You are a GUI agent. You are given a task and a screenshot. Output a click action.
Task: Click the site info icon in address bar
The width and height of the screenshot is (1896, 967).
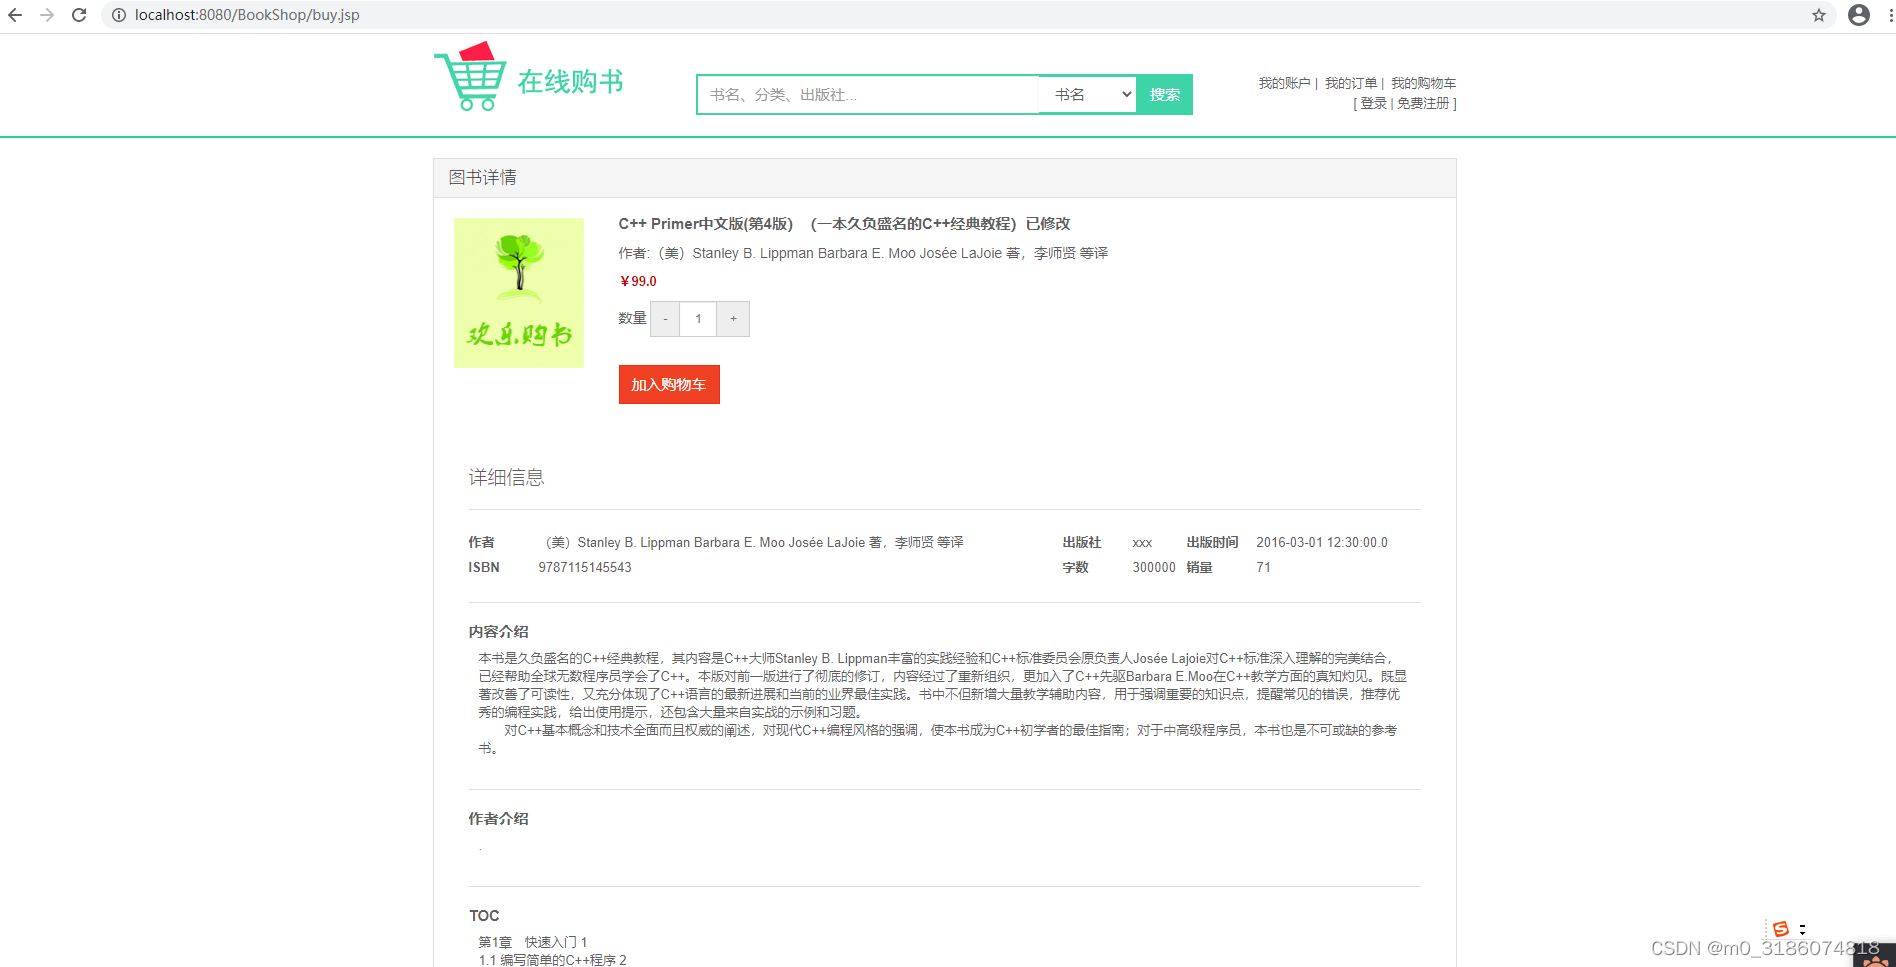(x=118, y=15)
